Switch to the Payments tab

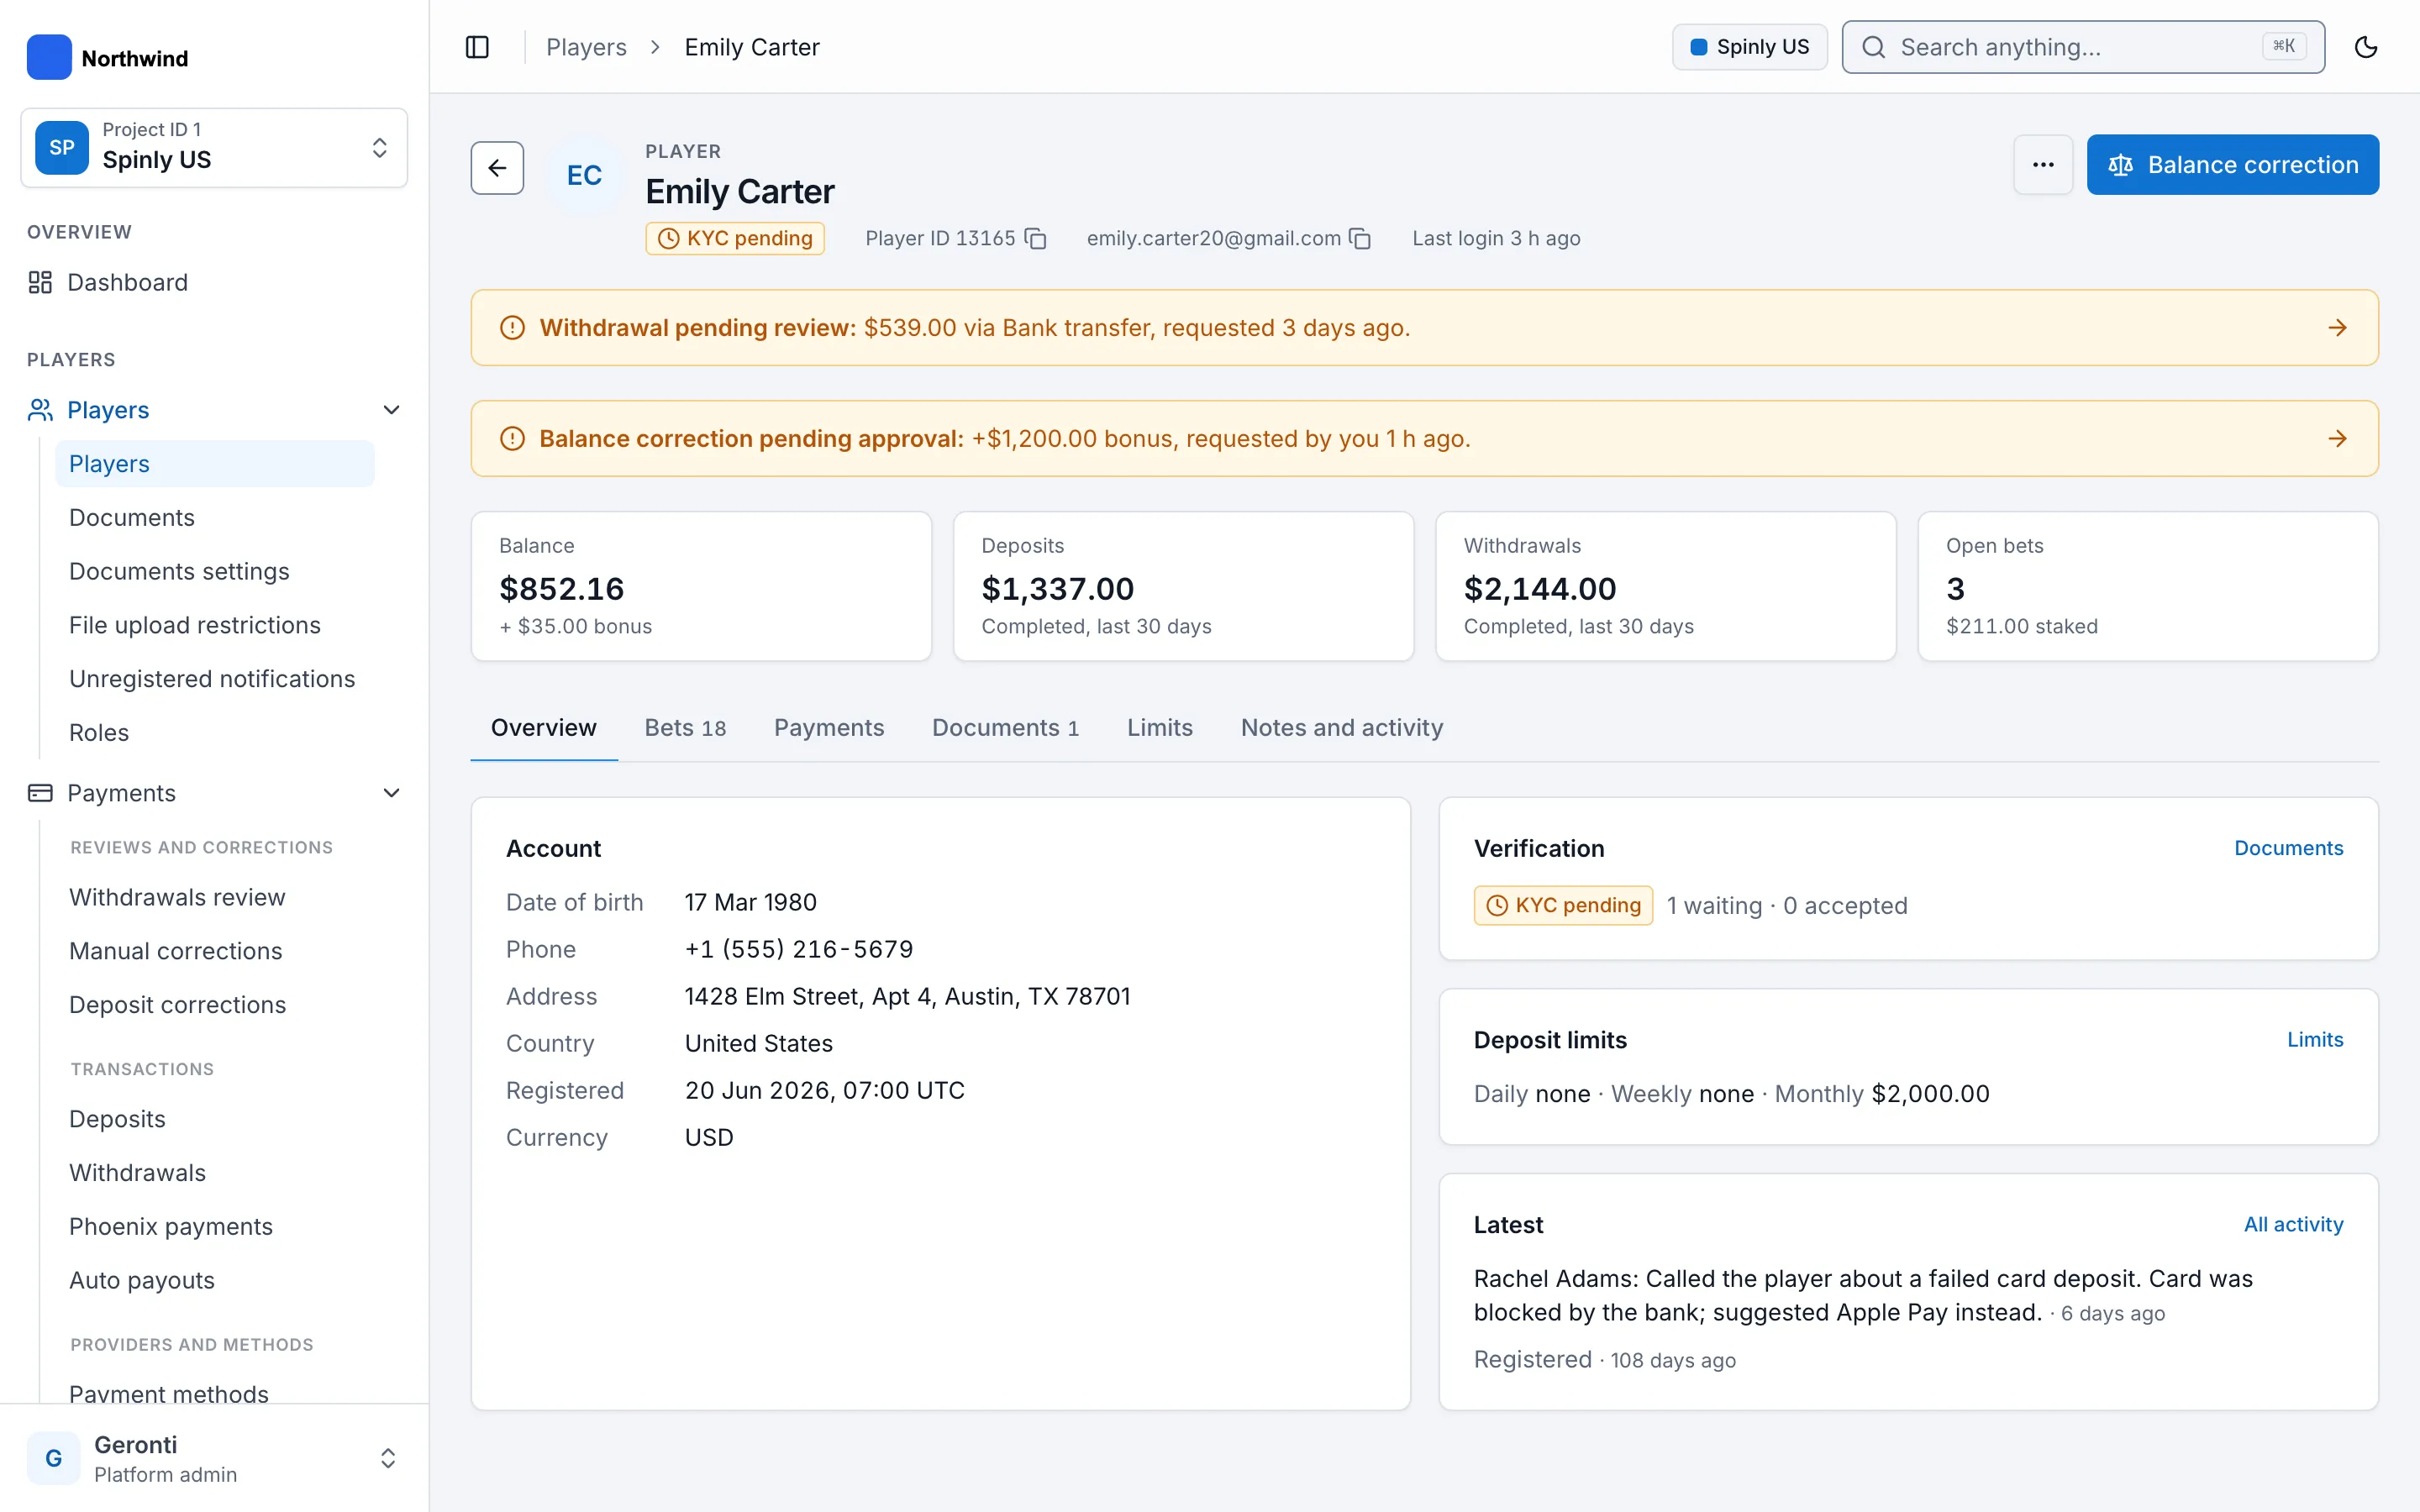pos(829,728)
